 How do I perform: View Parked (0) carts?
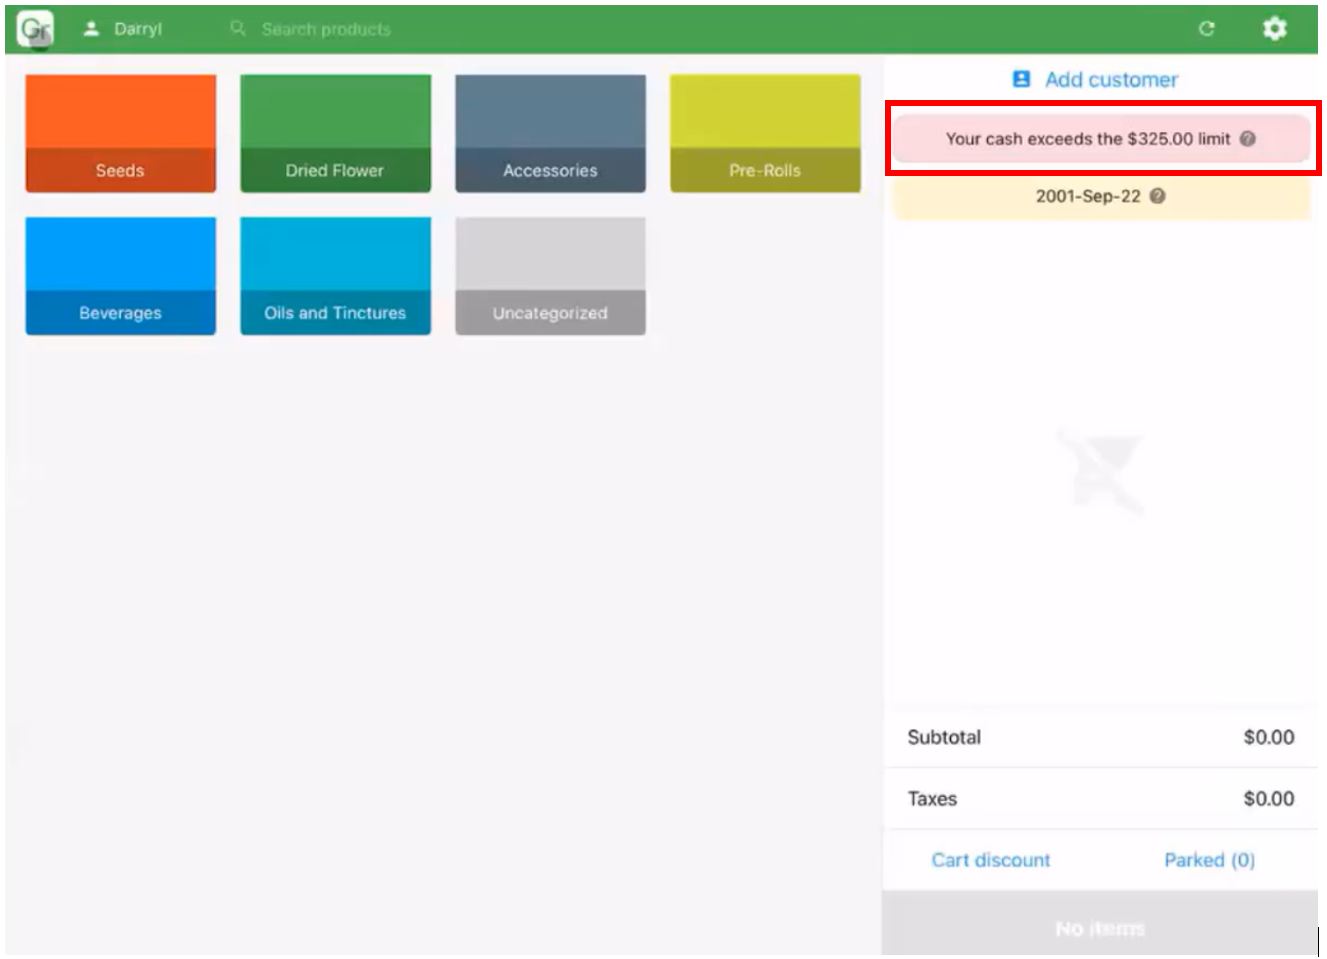pyautogui.click(x=1209, y=860)
